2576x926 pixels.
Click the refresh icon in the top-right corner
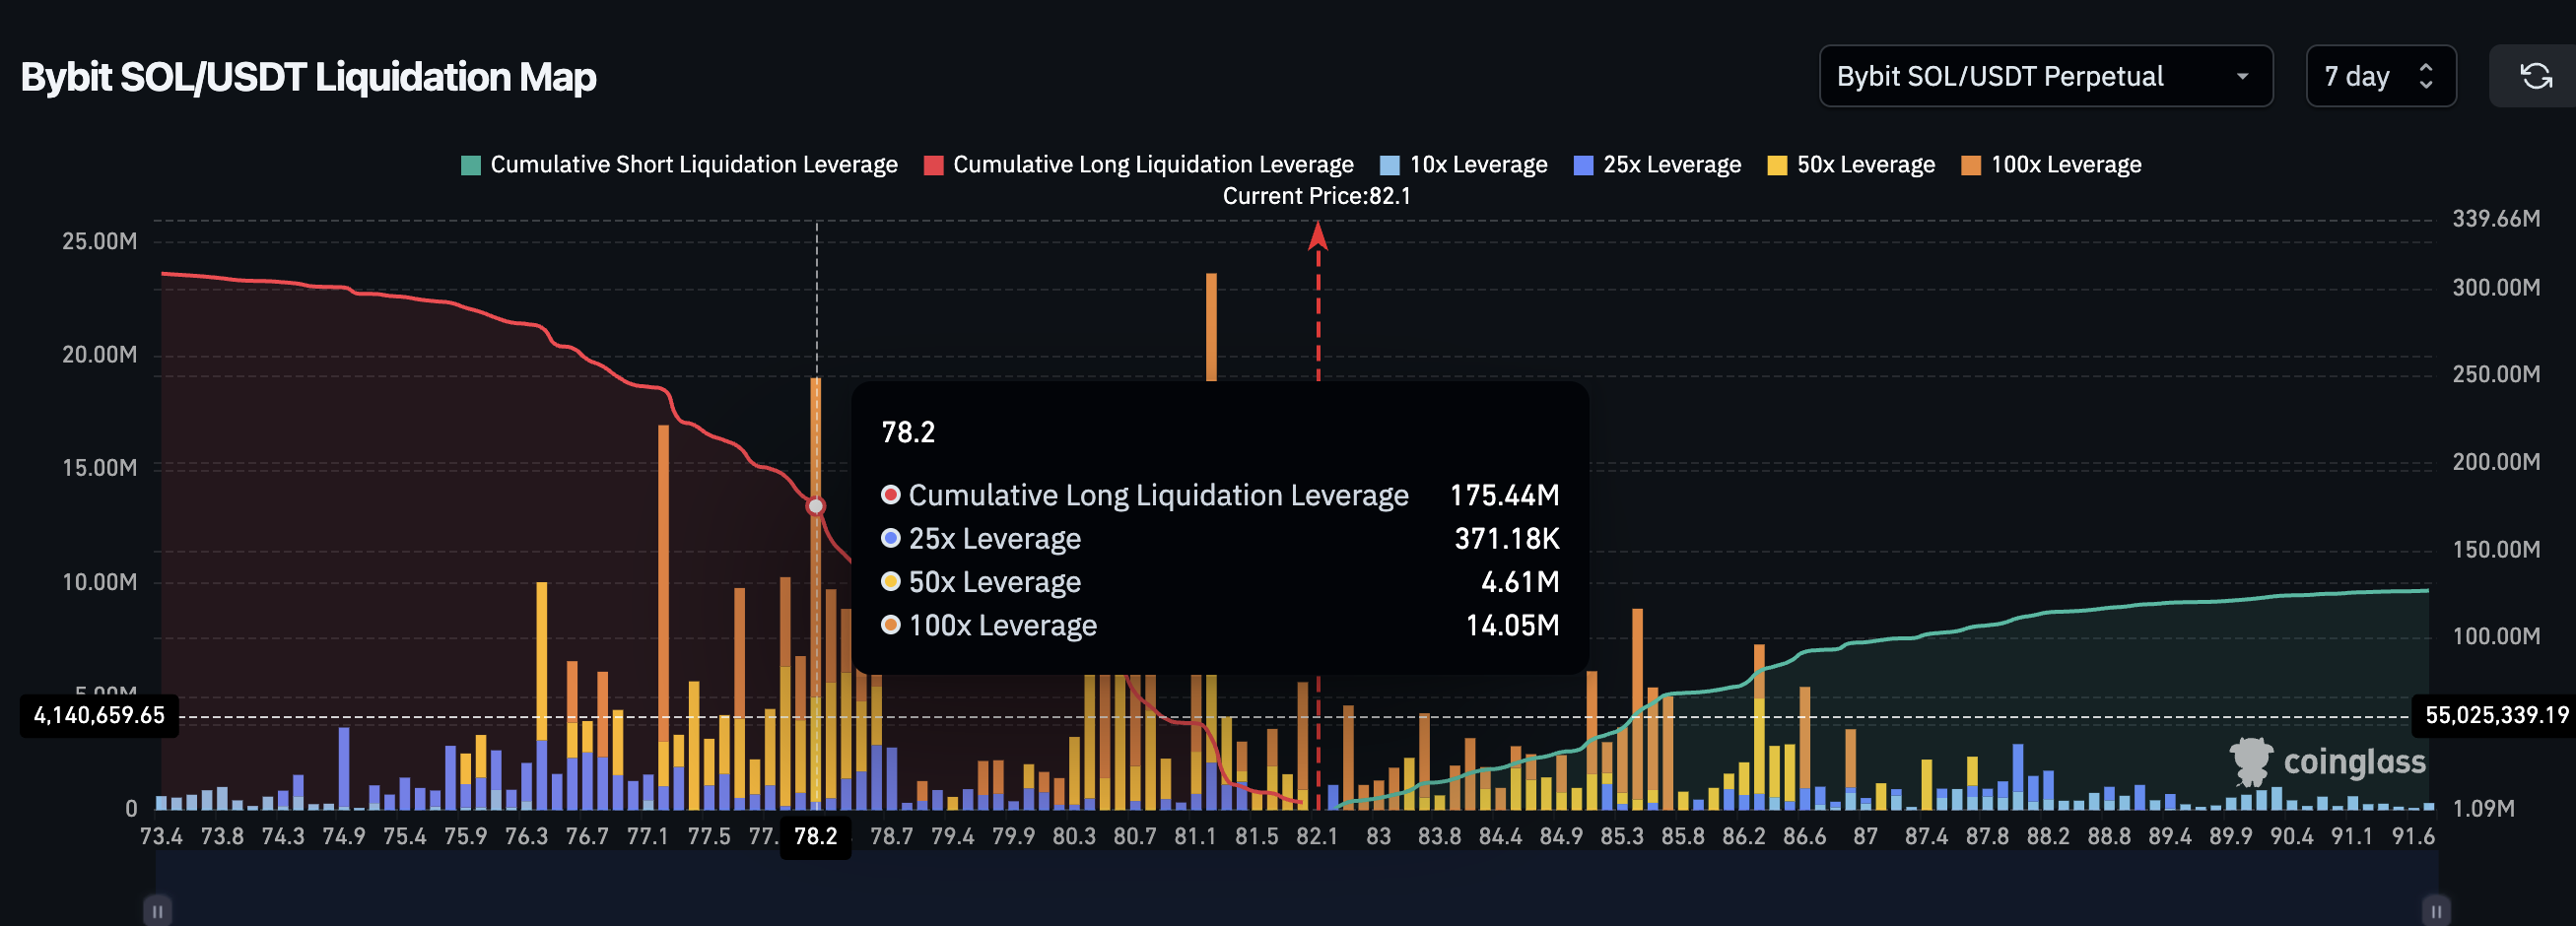[x=2537, y=76]
